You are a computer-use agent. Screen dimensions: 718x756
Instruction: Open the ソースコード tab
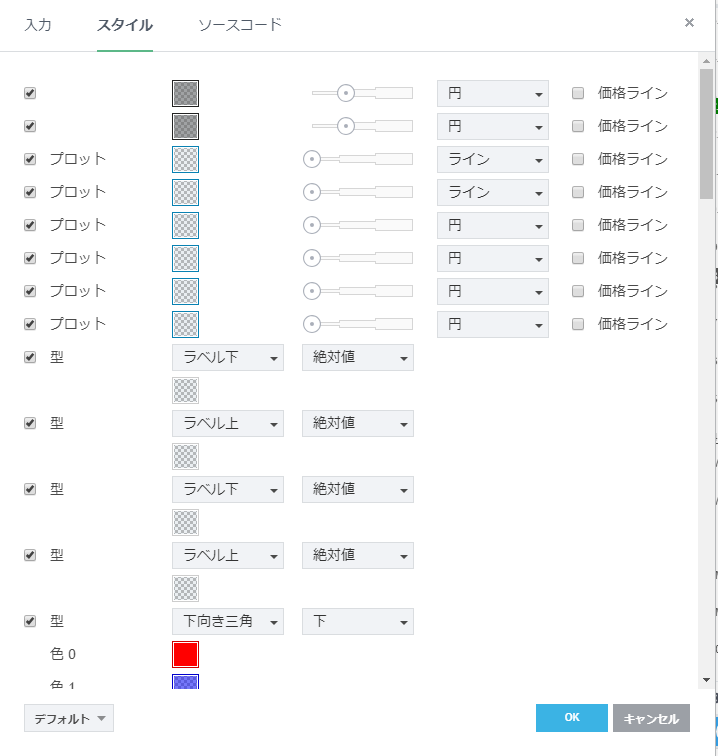(240, 25)
